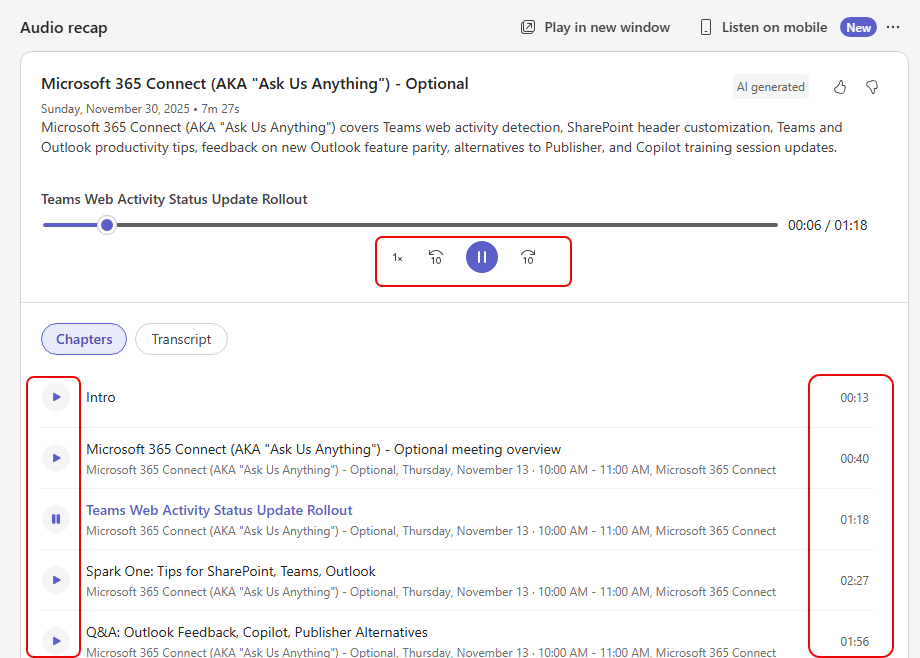
Task: Change the 1x playback speed
Action: click(397, 258)
